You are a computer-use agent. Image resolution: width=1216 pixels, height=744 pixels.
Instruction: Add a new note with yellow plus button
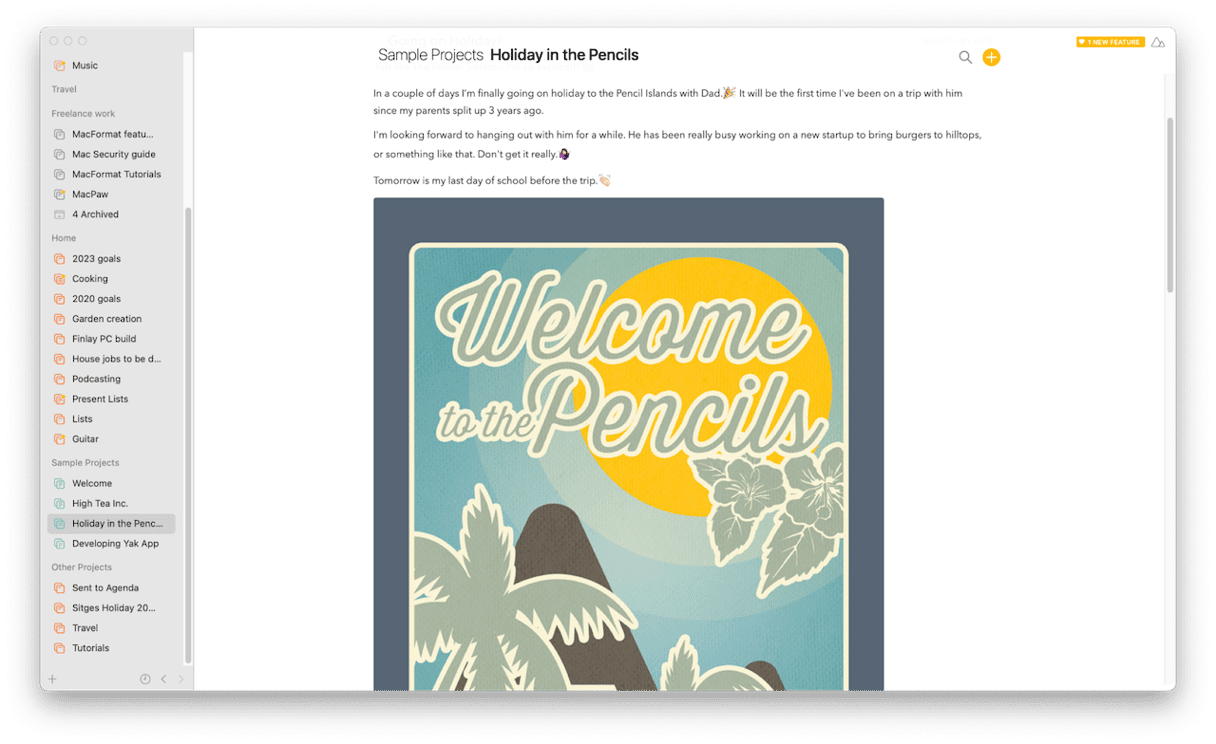click(x=991, y=57)
